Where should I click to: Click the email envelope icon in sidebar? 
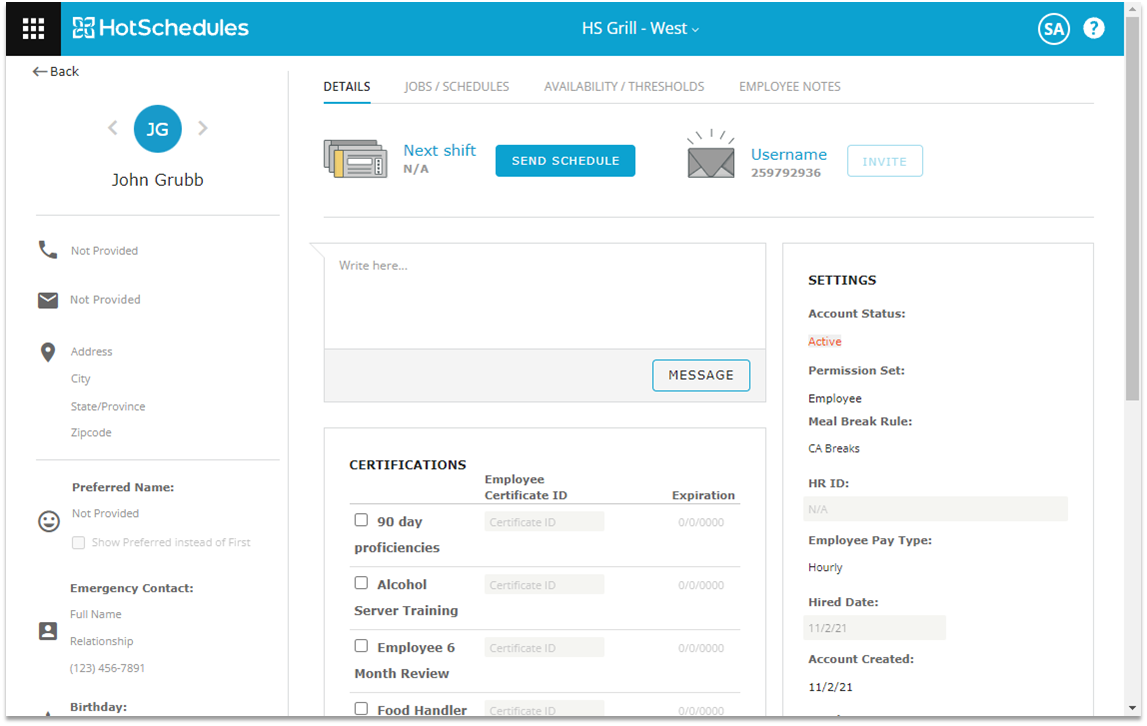point(48,300)
